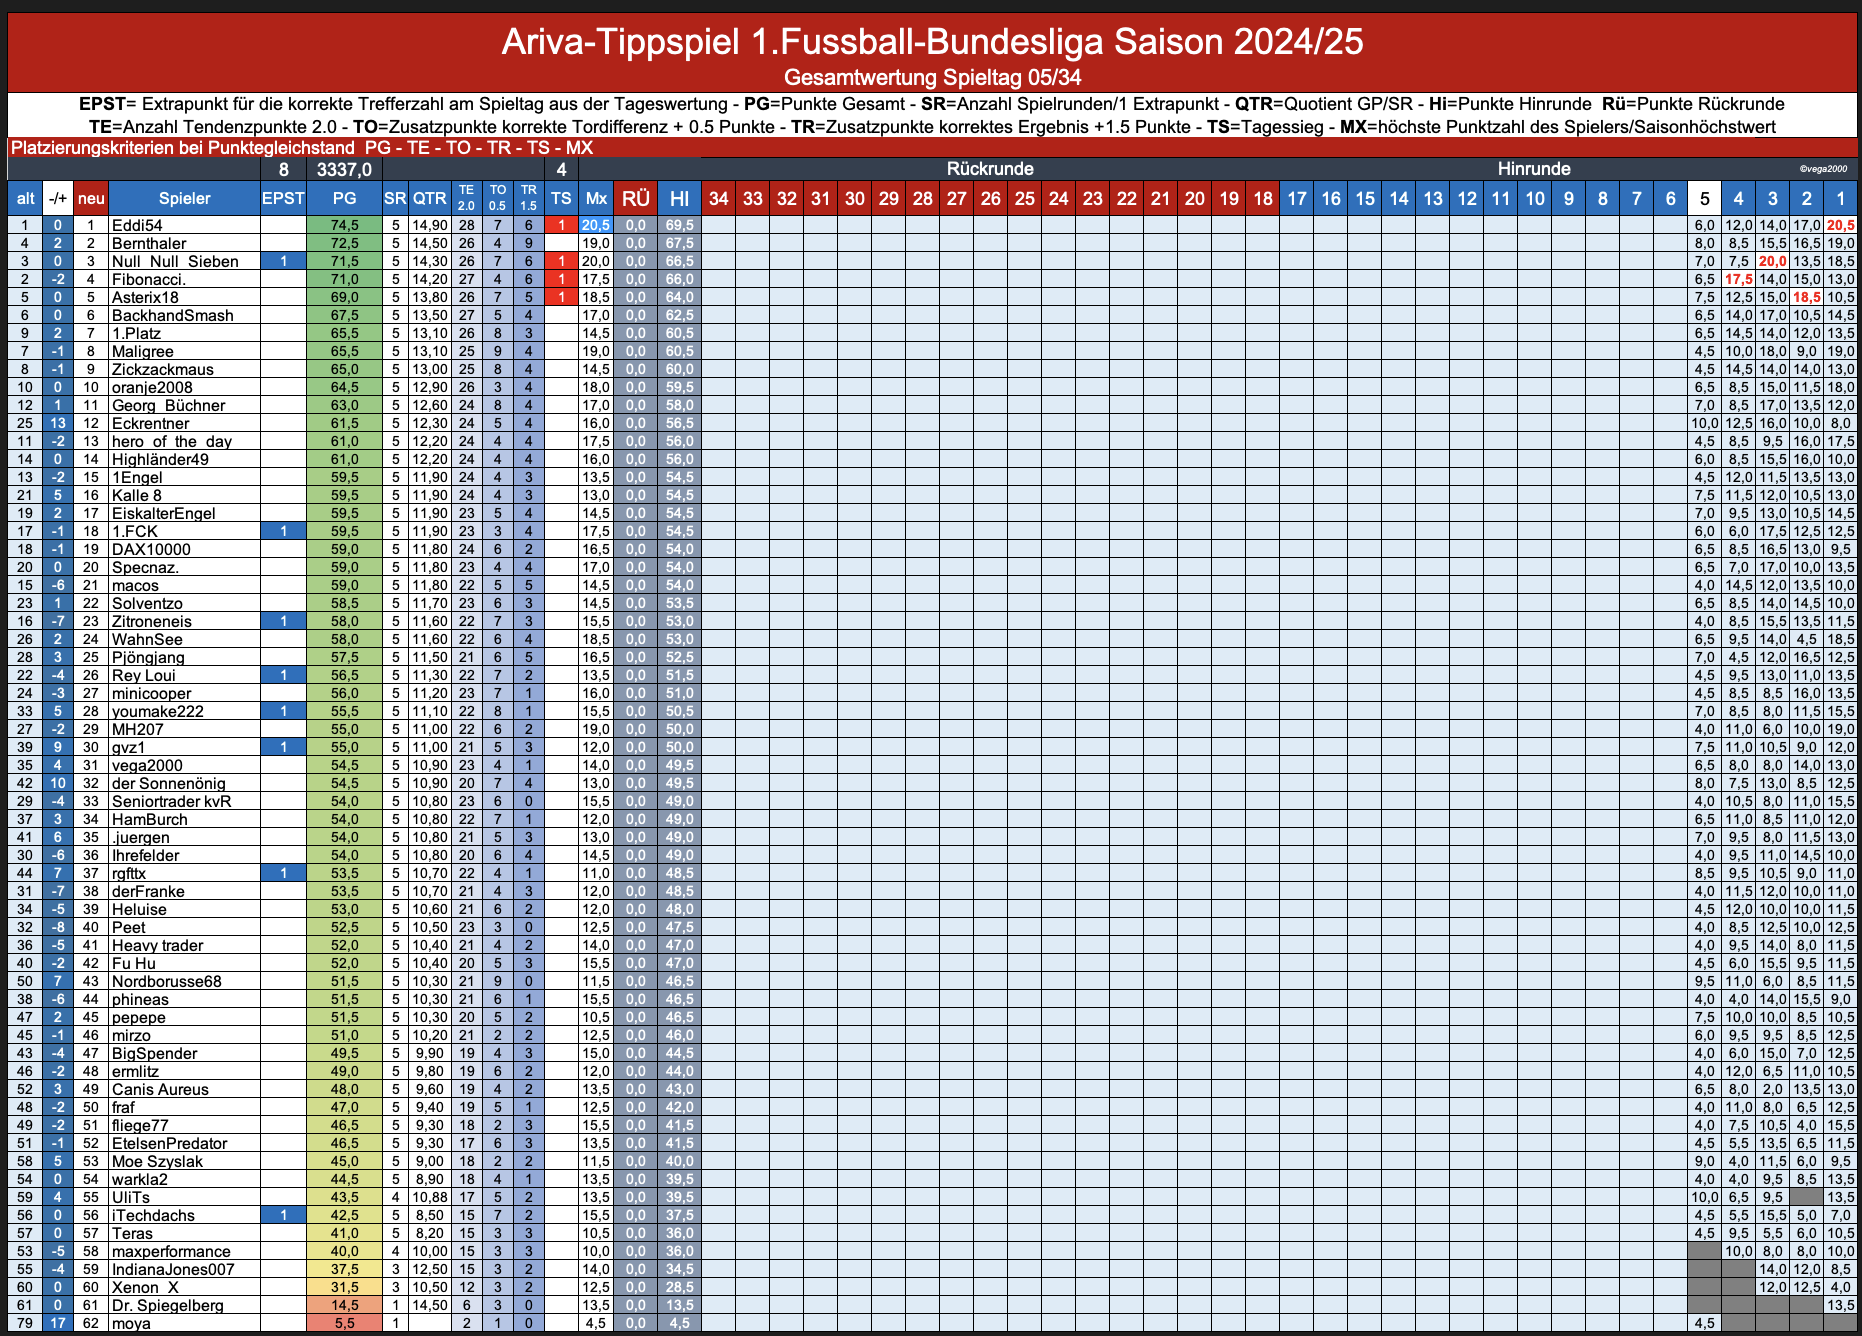Click the 'Rückrunde' section header
The height and width of the screenshot is (1336, 1862).
pos(990,169)
